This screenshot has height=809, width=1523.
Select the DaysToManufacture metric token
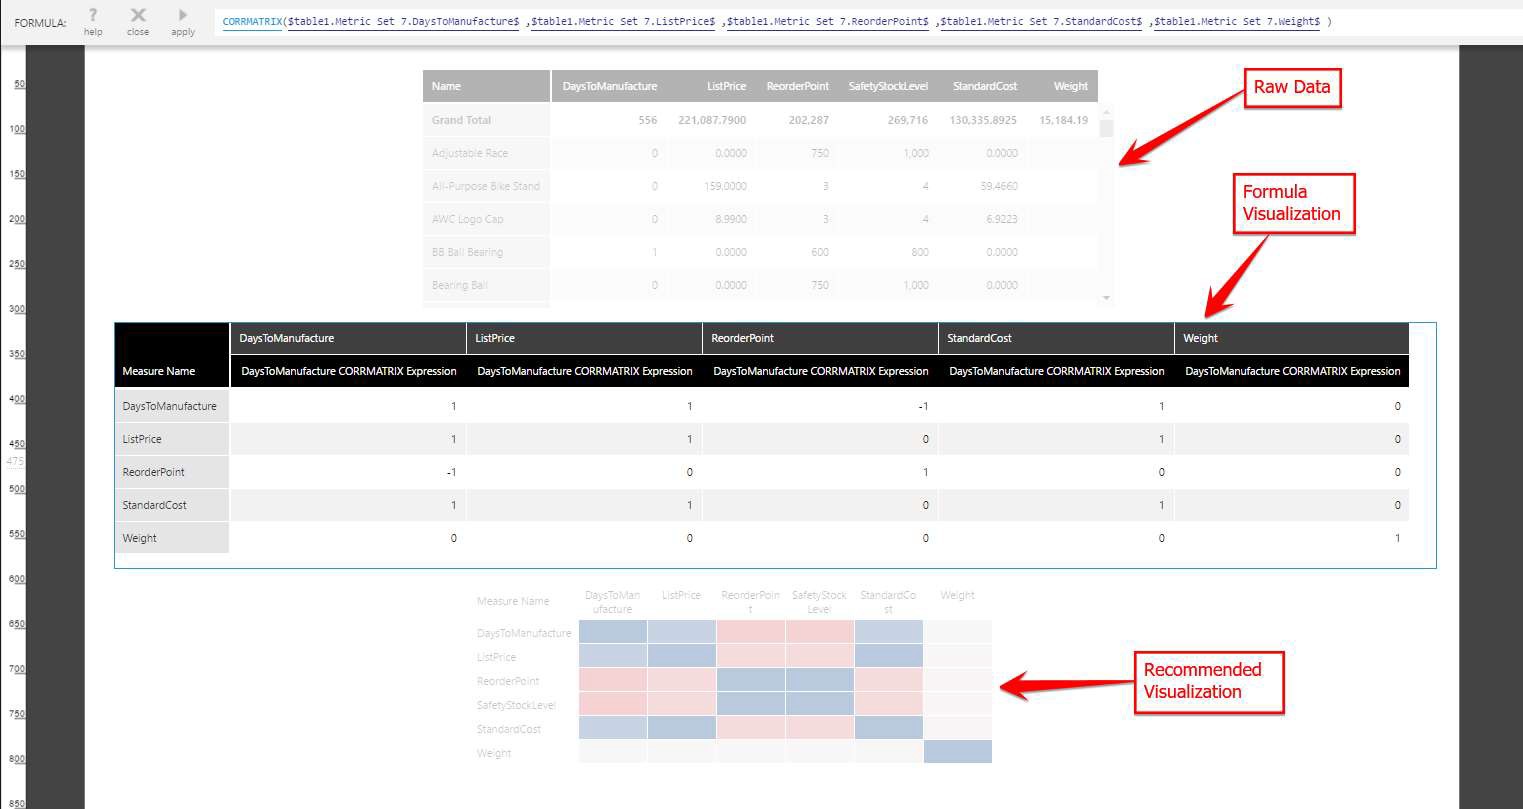coord(401,20)
